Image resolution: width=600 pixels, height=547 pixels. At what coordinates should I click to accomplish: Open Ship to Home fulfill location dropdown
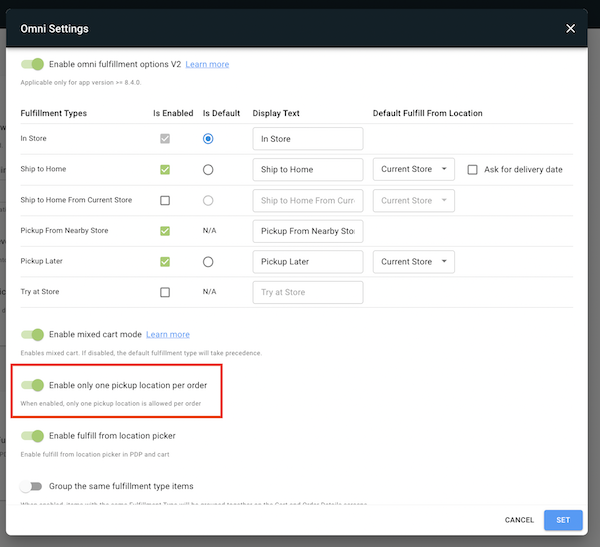414,169
